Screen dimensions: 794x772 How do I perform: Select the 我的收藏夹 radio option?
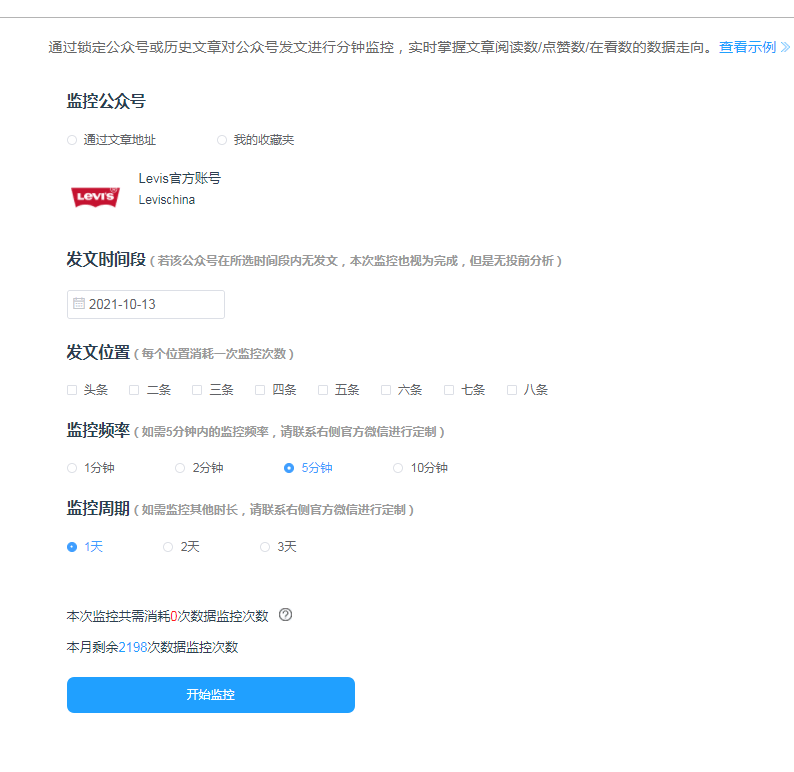pyautogui.click(x=222, y=140)
